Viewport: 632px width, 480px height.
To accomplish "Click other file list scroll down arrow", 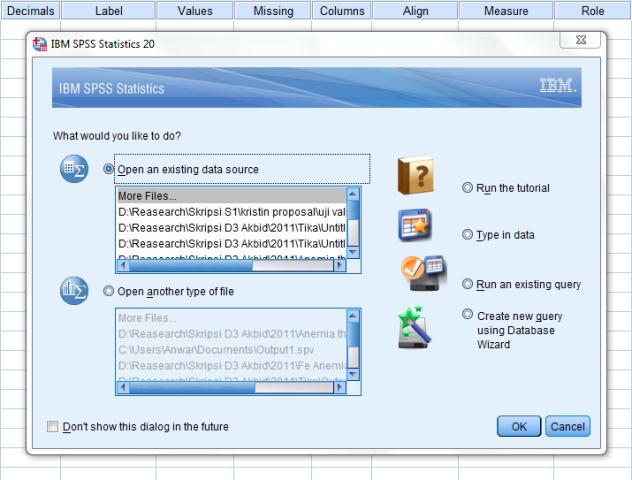I will (353, 374).
